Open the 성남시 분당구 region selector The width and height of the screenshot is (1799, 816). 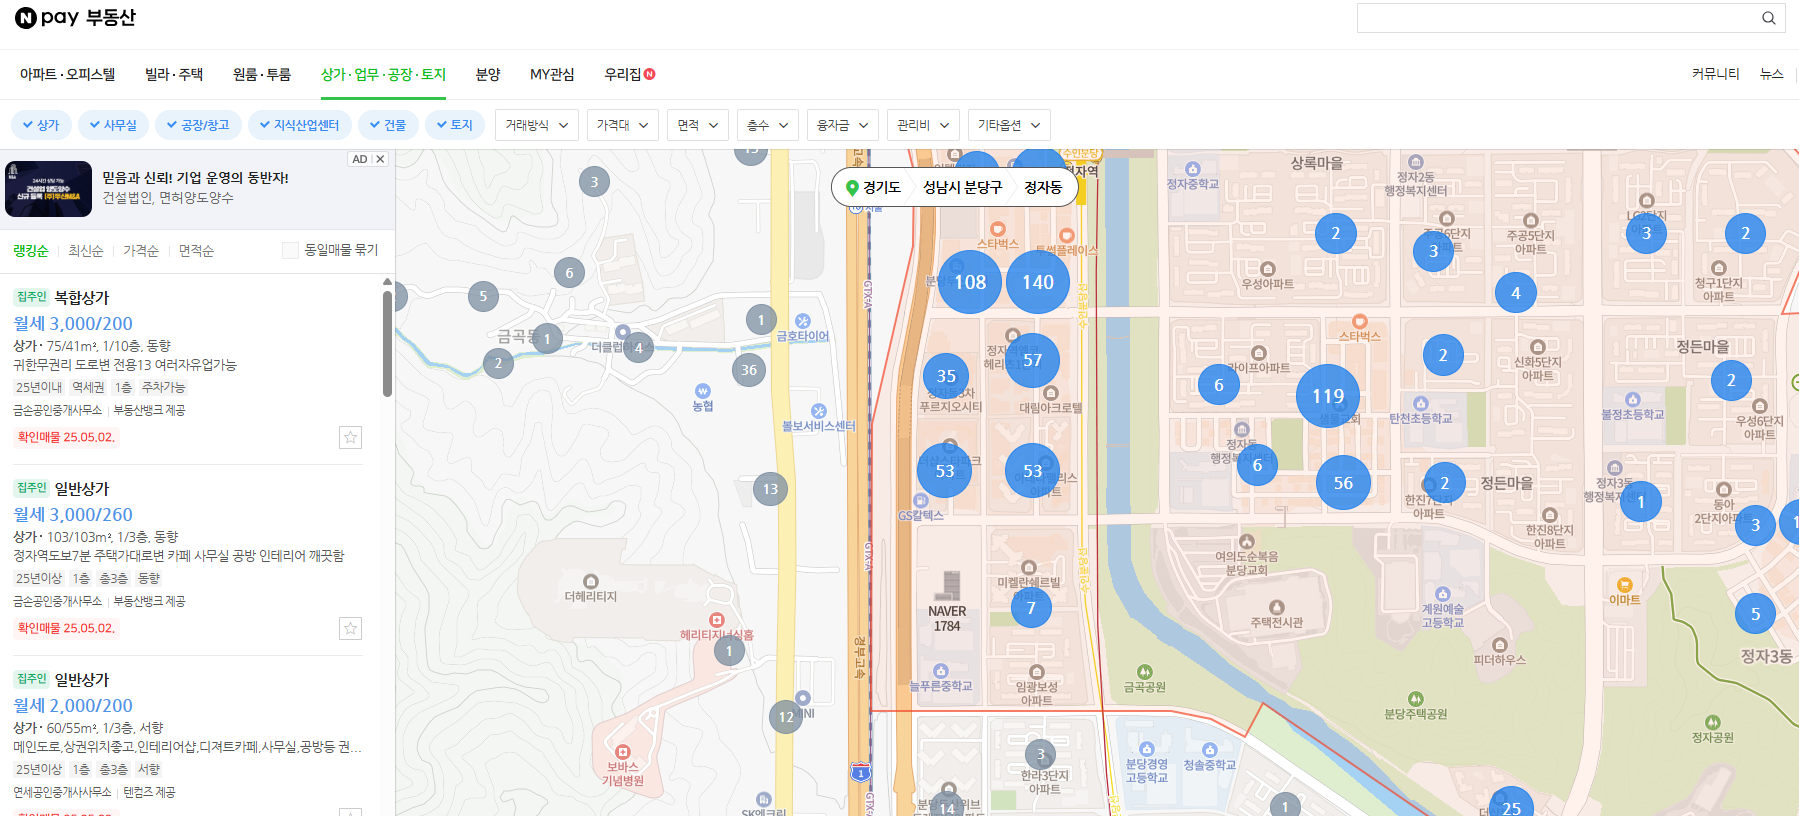point(962,187)
